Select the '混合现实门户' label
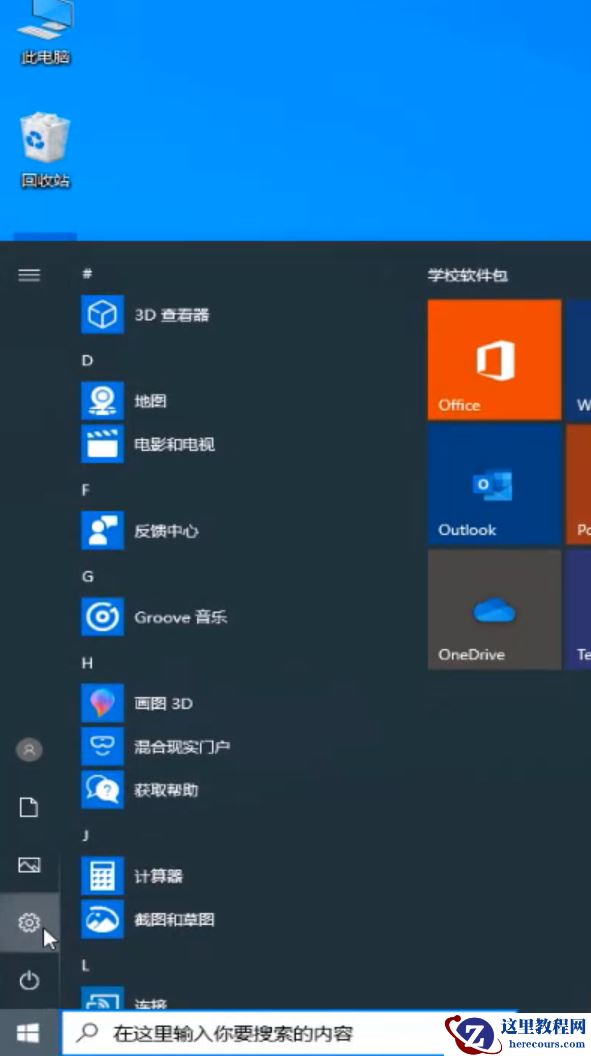Image resolution: width=591 pixels, height=1056 pixels. tap(182, 746)
